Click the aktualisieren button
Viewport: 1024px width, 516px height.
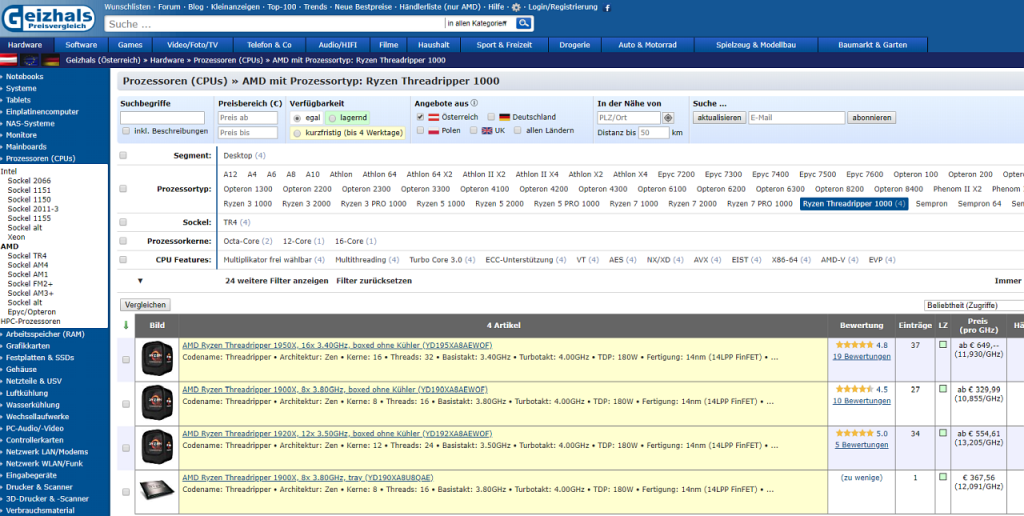point(719,118)
